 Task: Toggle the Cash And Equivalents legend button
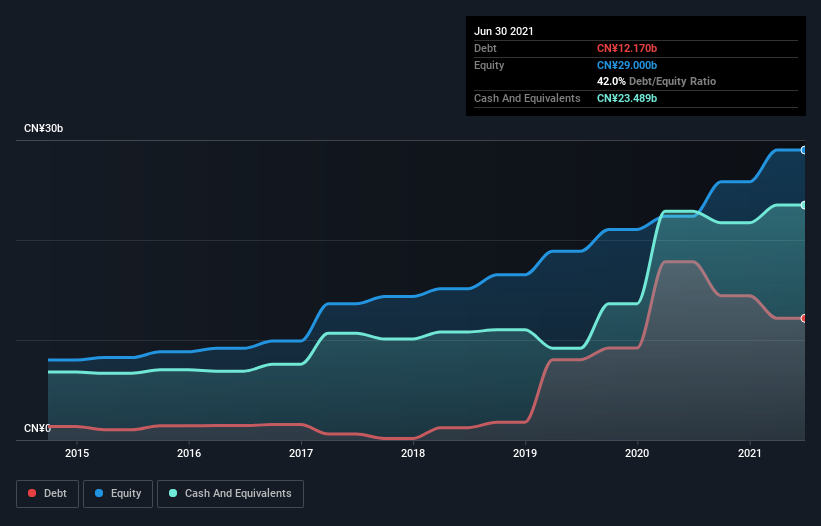point(230,494)
